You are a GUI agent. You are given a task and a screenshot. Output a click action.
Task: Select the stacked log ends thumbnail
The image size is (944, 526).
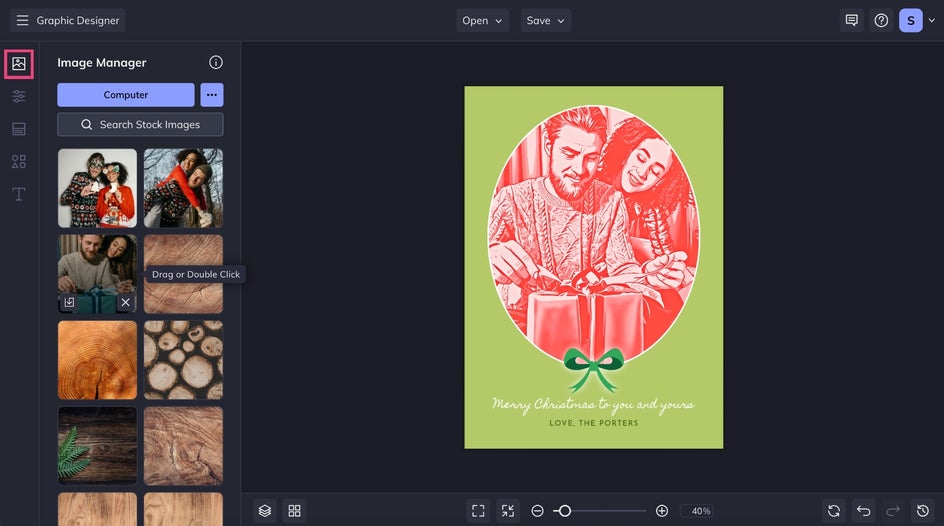[183, 360]
